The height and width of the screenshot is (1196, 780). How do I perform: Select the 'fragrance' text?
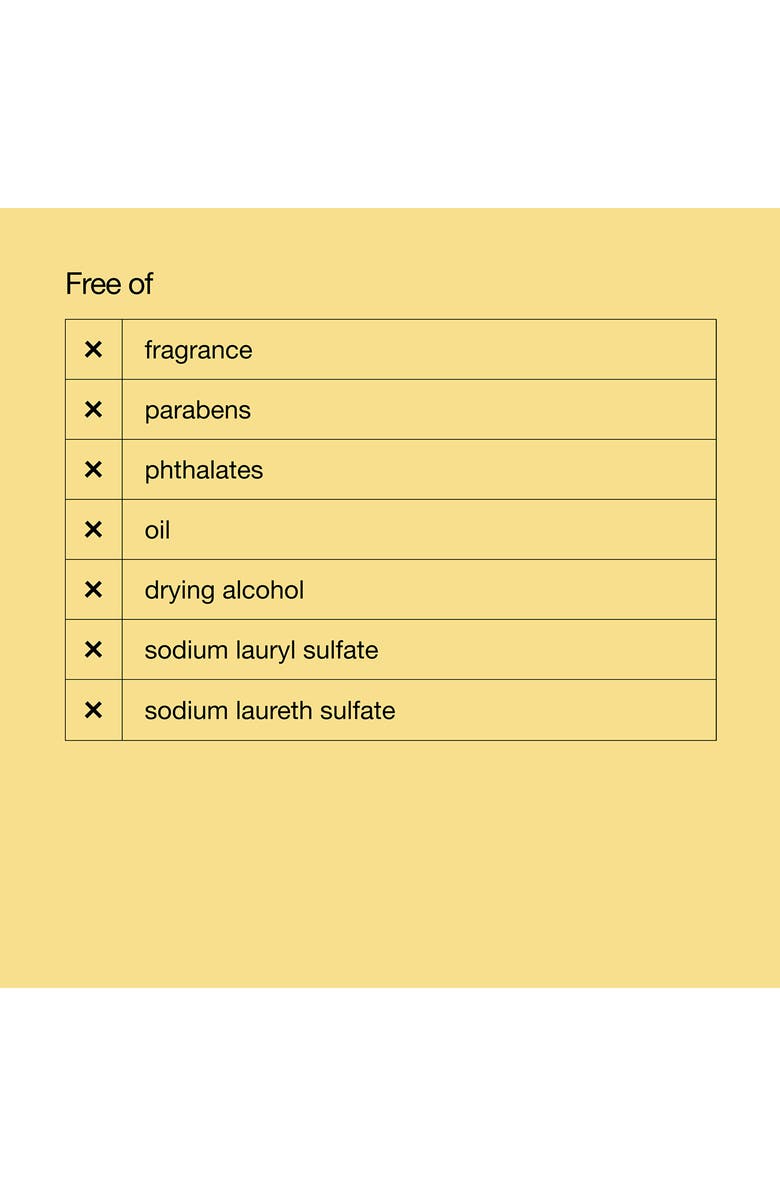[x=198, y=351]
